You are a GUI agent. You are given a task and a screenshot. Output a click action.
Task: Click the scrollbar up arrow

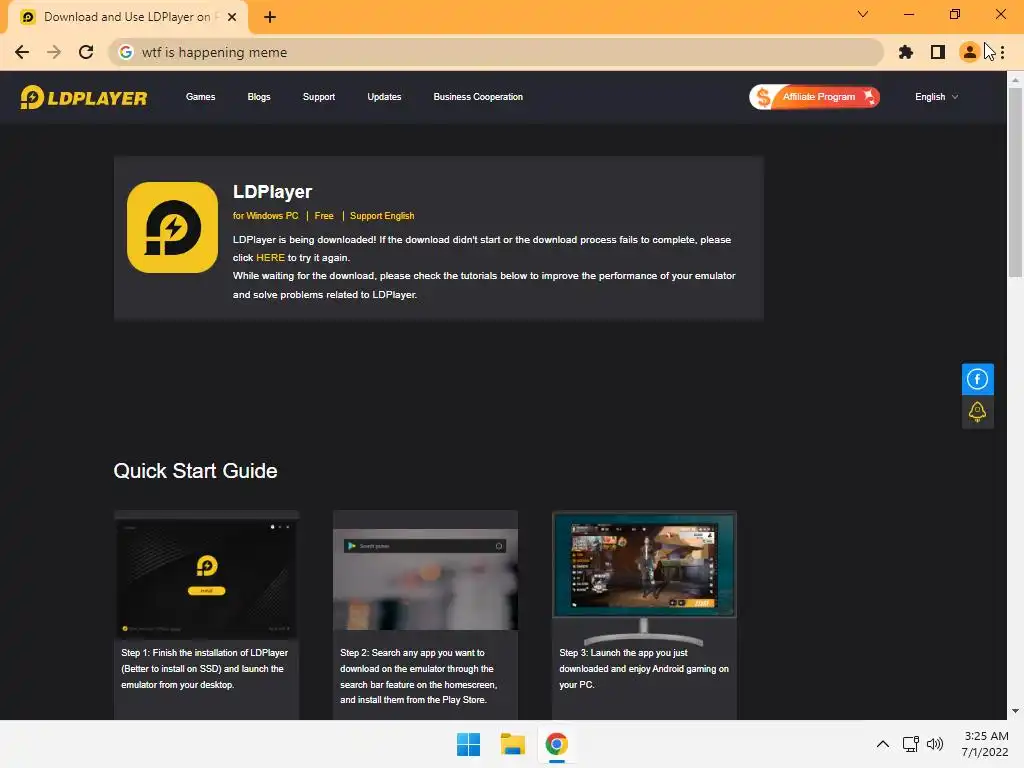click(x=1015, y=80)
